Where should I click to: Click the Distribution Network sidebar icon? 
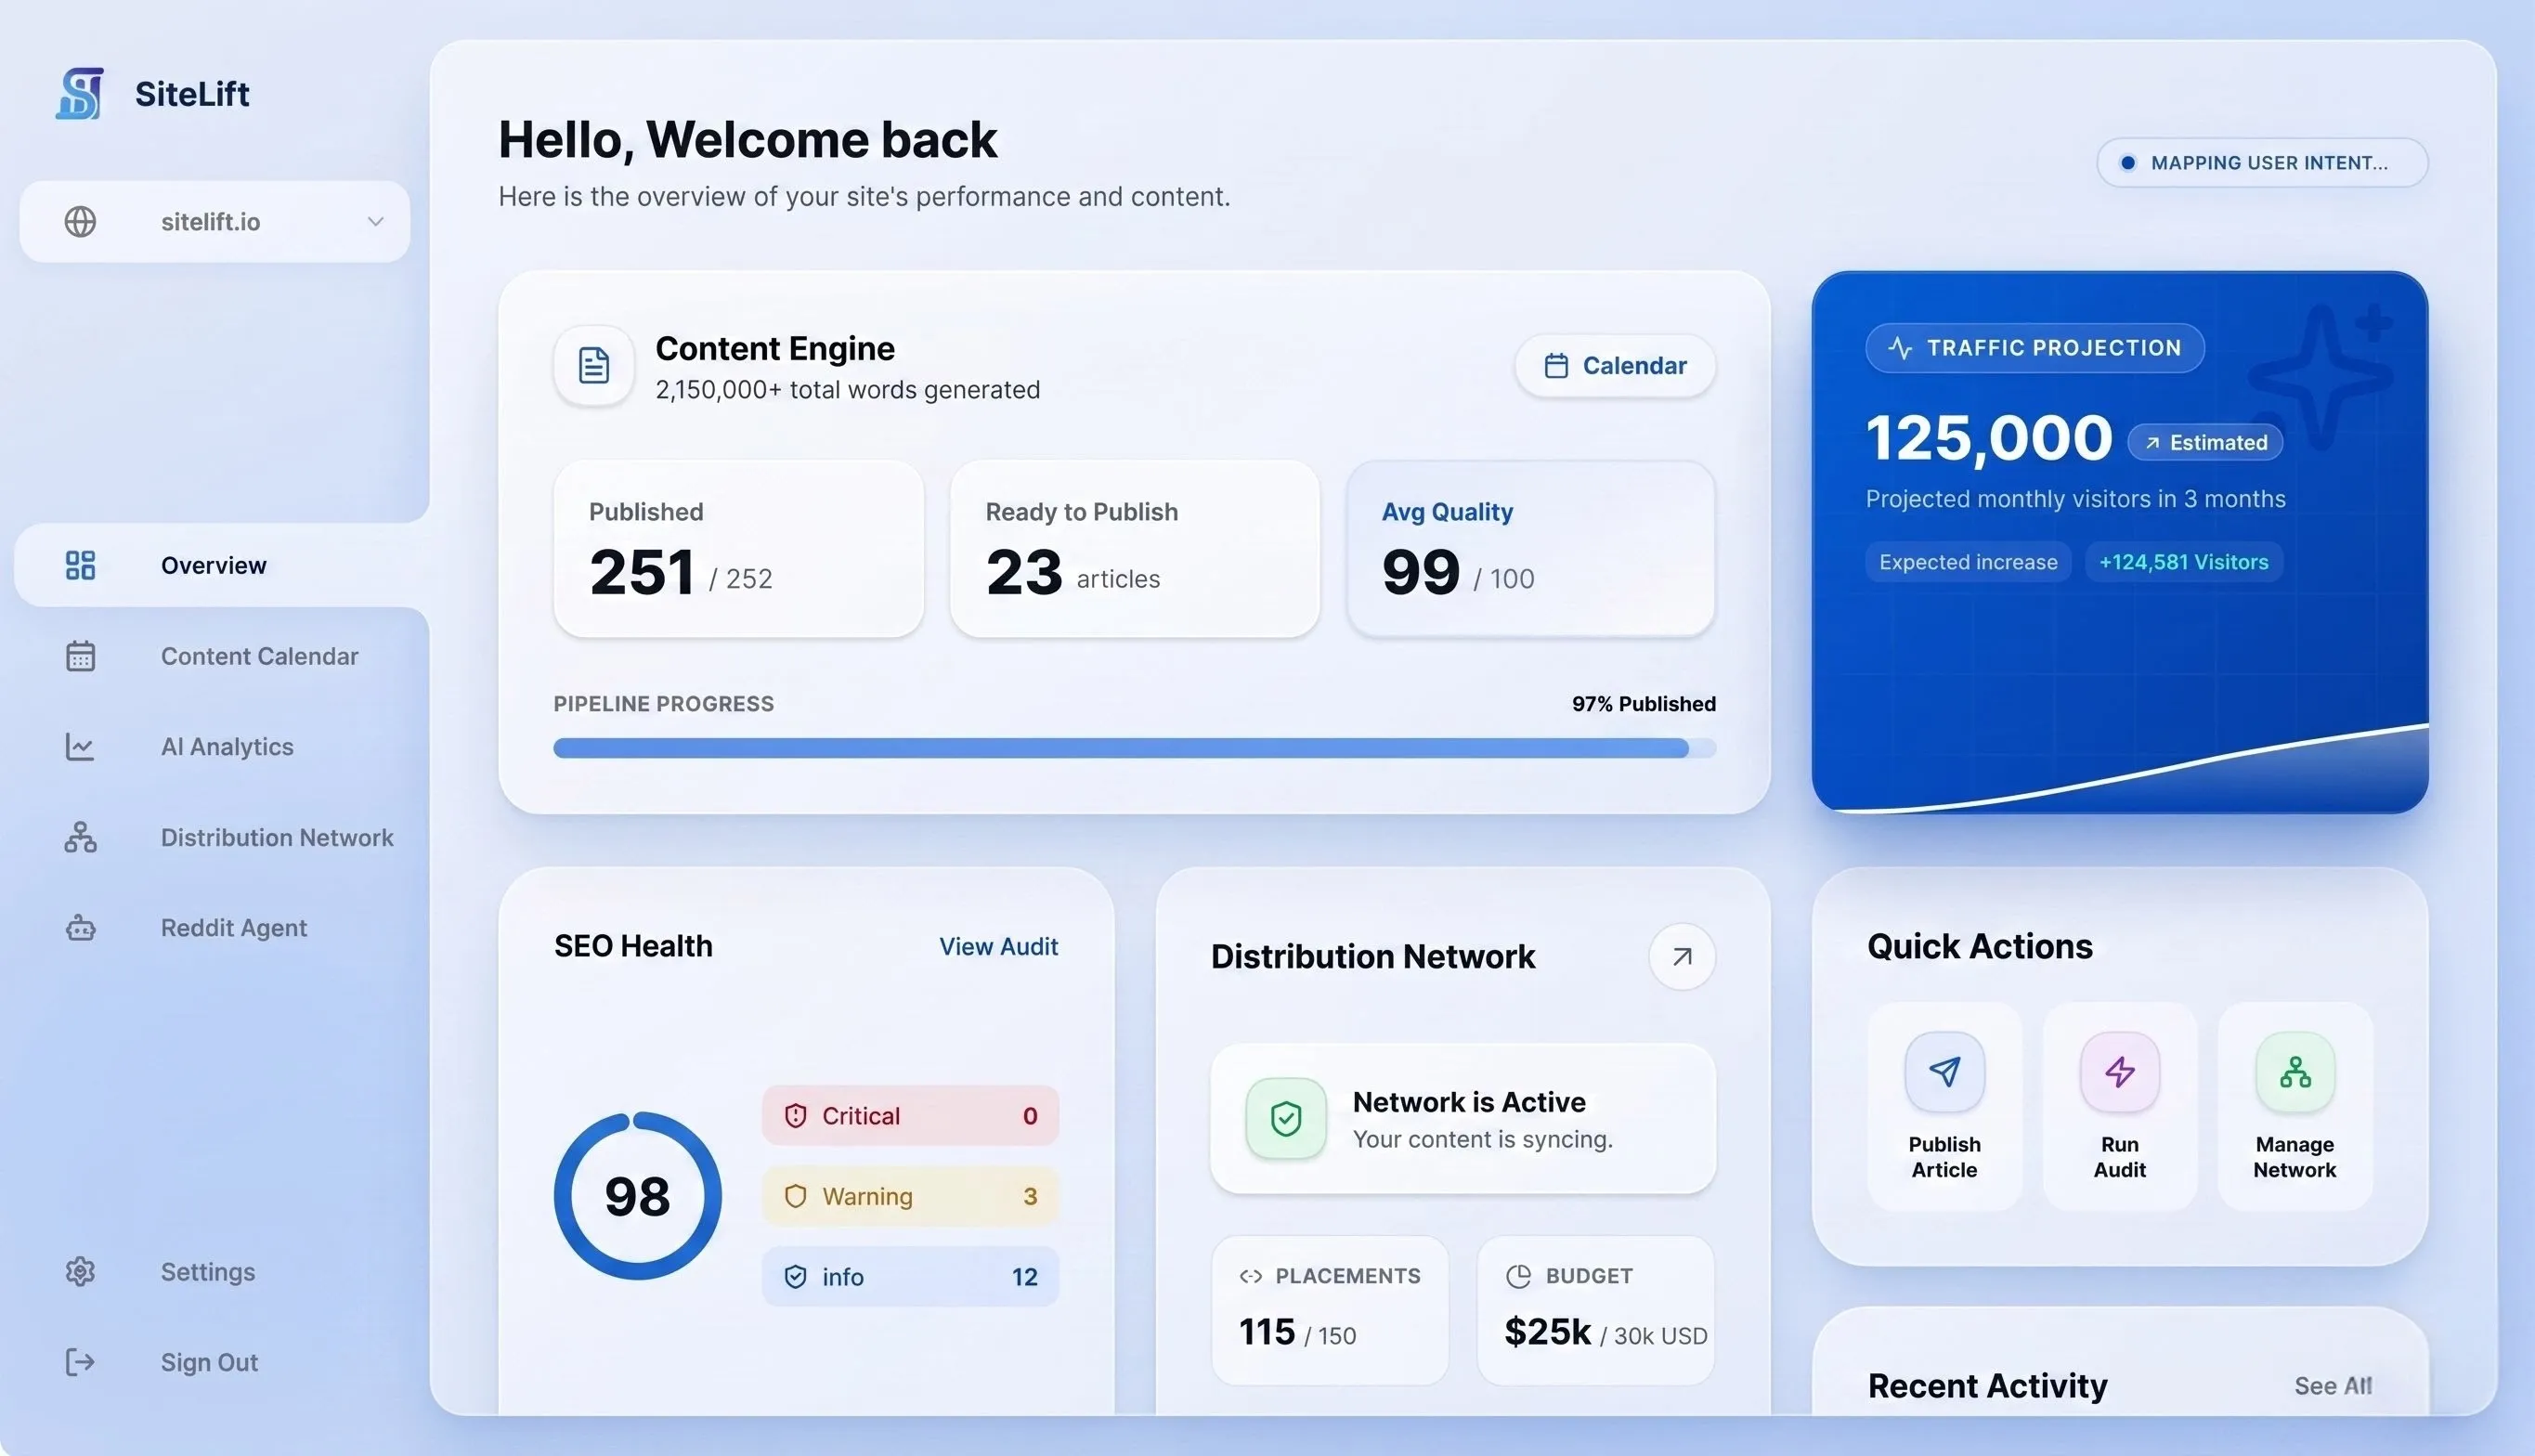coord(80,837)
